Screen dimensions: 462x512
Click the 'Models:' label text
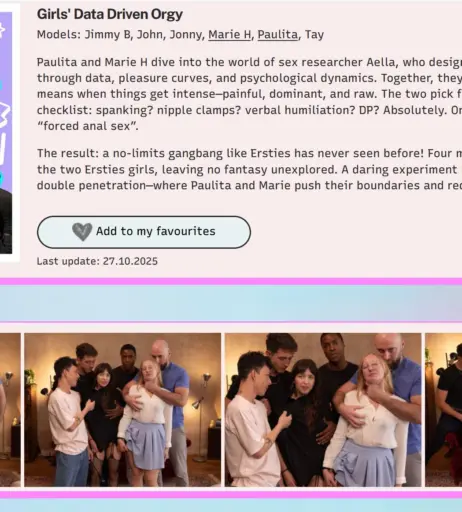coord(59,35)
